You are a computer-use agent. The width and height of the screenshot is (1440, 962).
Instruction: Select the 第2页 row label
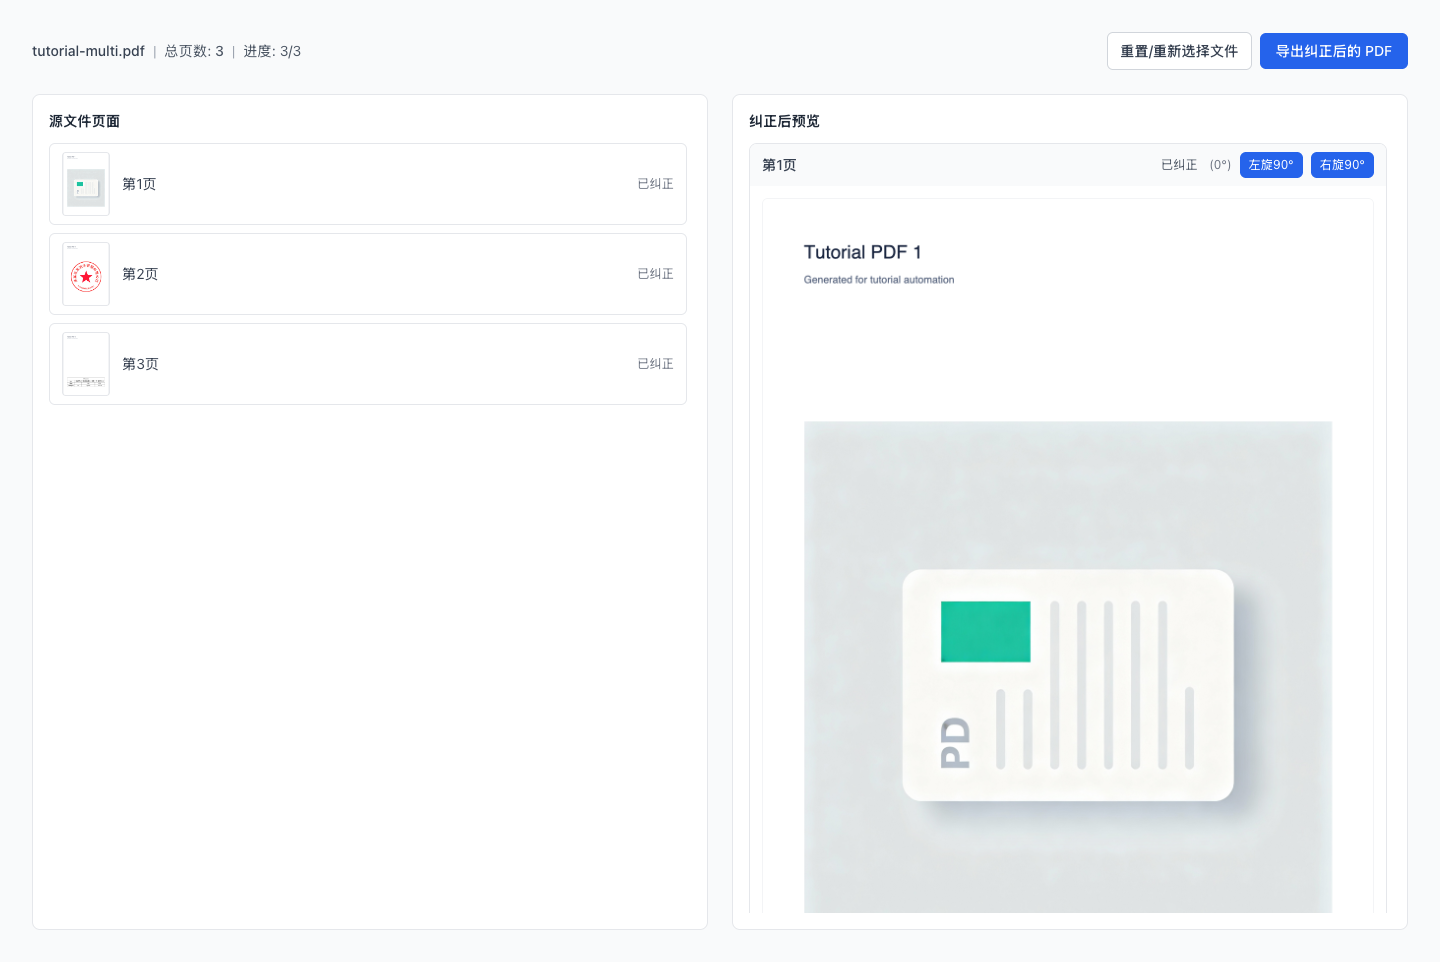click(x=140, y=274)
